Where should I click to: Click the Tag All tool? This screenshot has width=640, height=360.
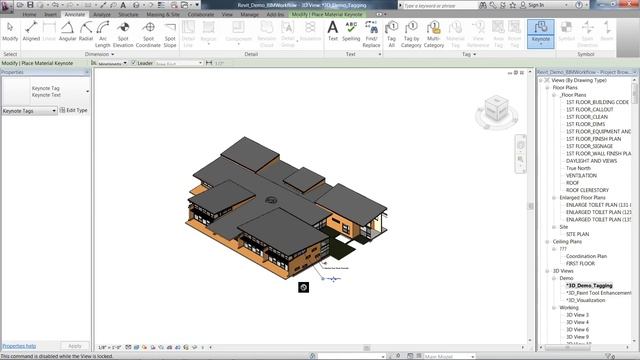(391, 35)
